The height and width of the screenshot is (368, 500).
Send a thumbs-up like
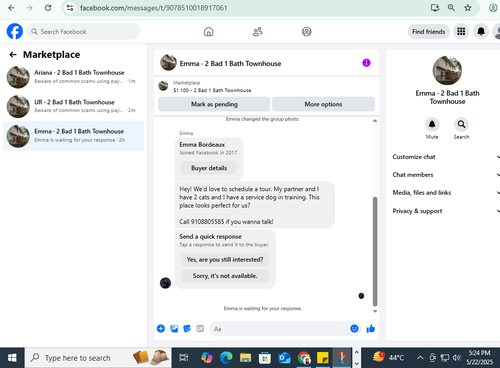click(371, 329)
